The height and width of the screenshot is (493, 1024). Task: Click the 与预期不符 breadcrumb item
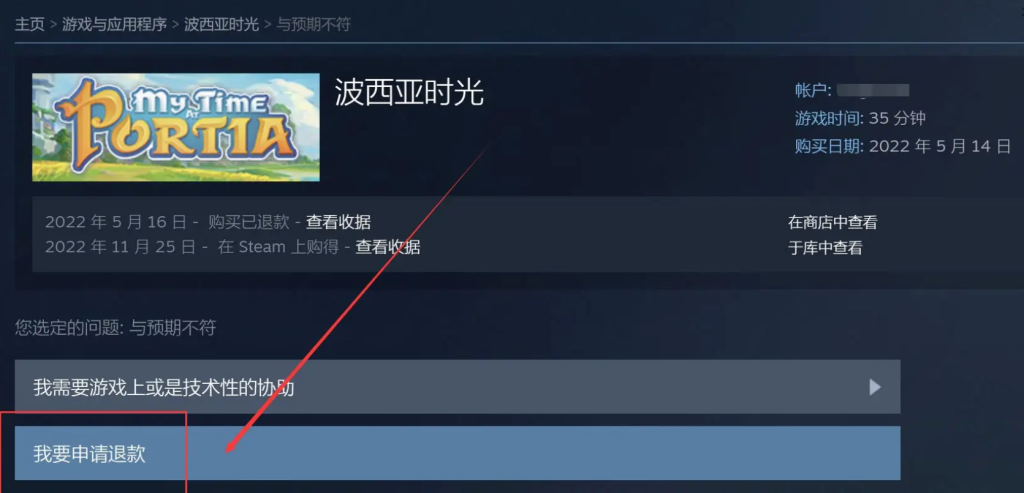pyautogui.click(x=313, y=25)
